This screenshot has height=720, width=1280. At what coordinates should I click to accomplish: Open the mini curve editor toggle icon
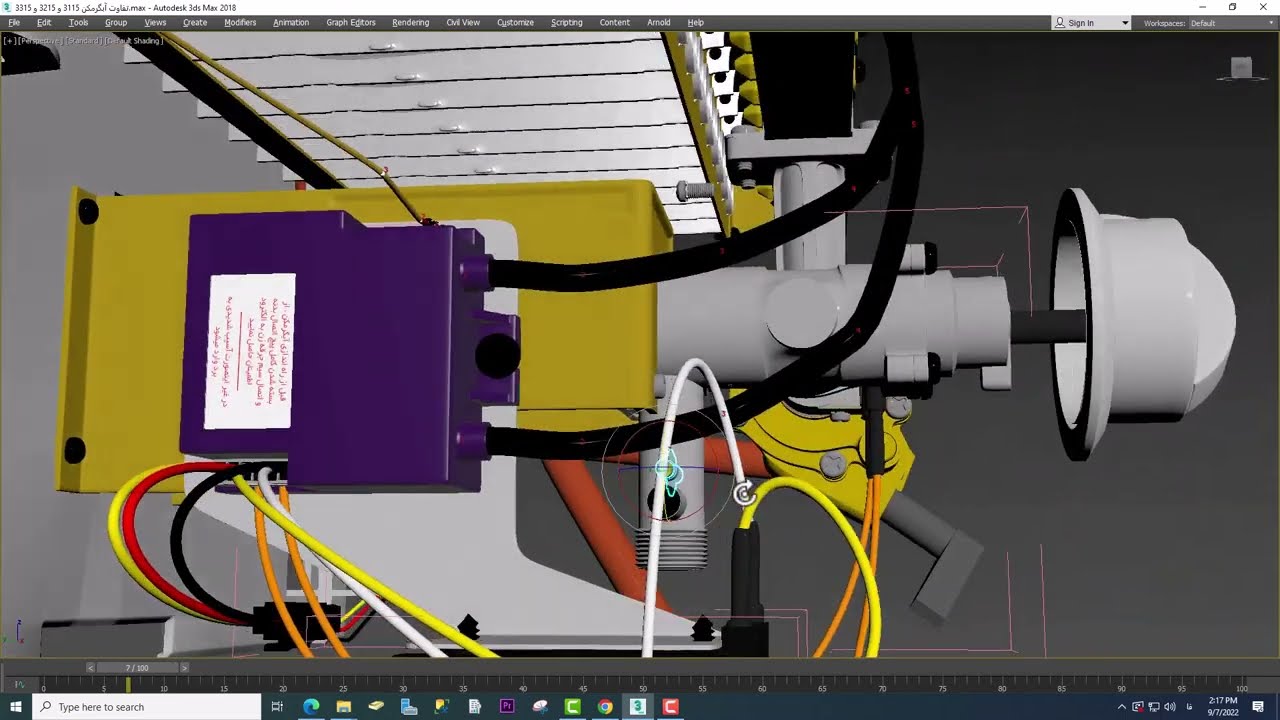[17, 685]
